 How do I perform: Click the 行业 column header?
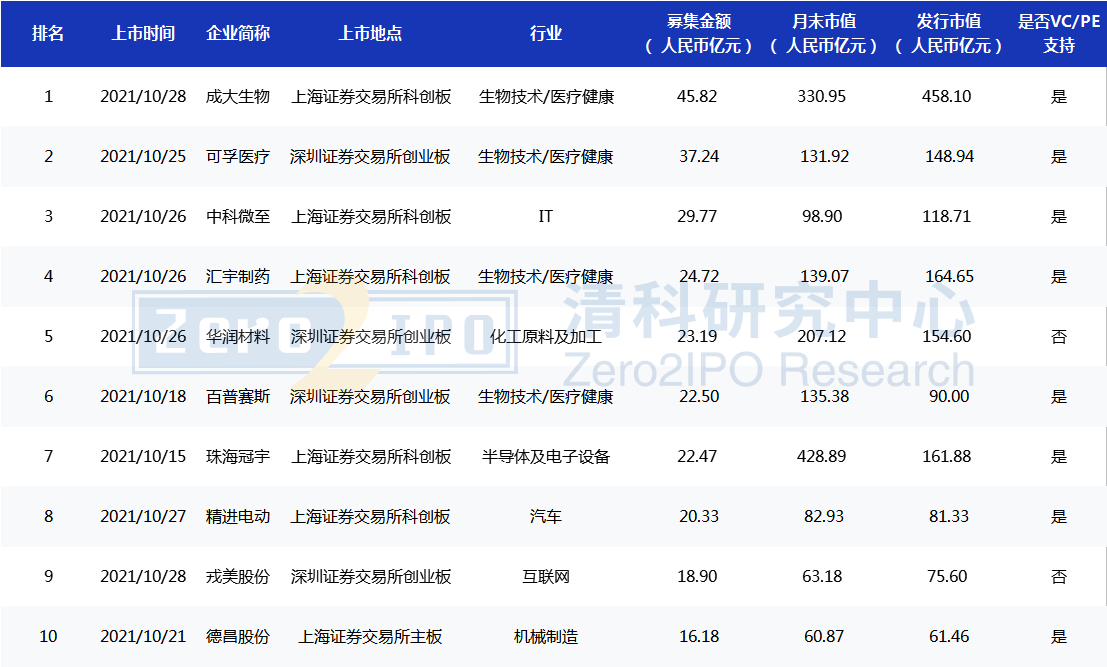546,33
